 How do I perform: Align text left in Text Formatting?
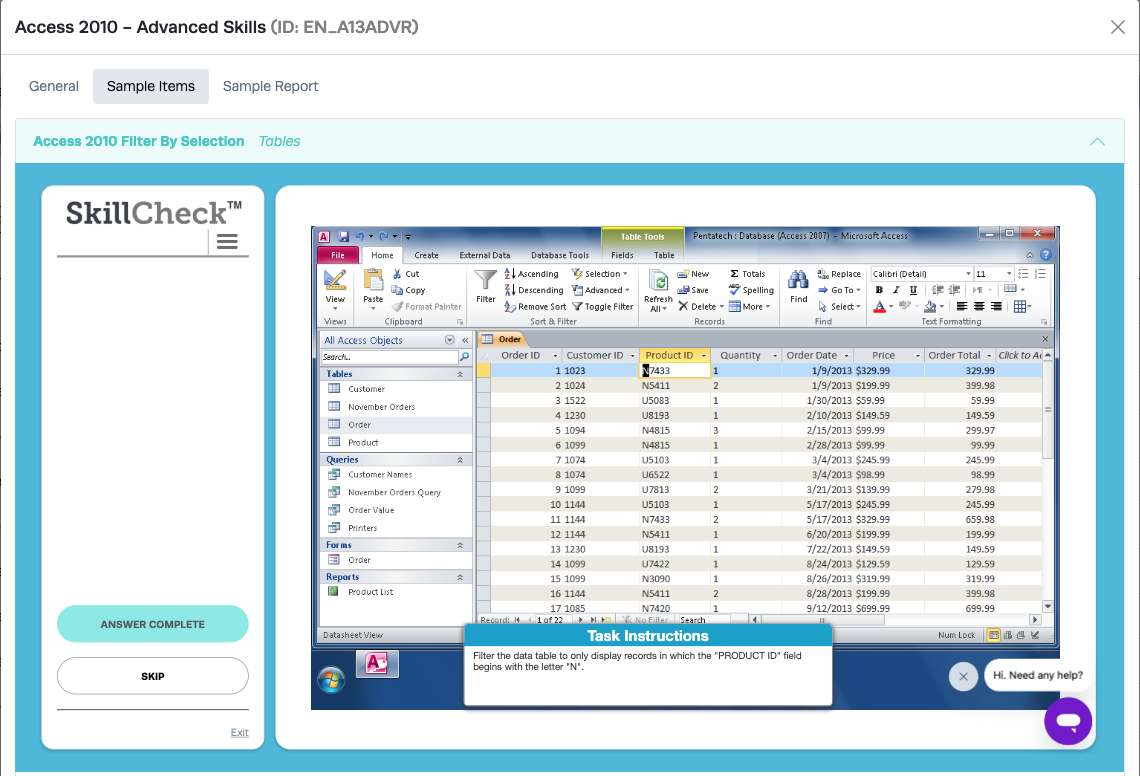pos(962,307)
